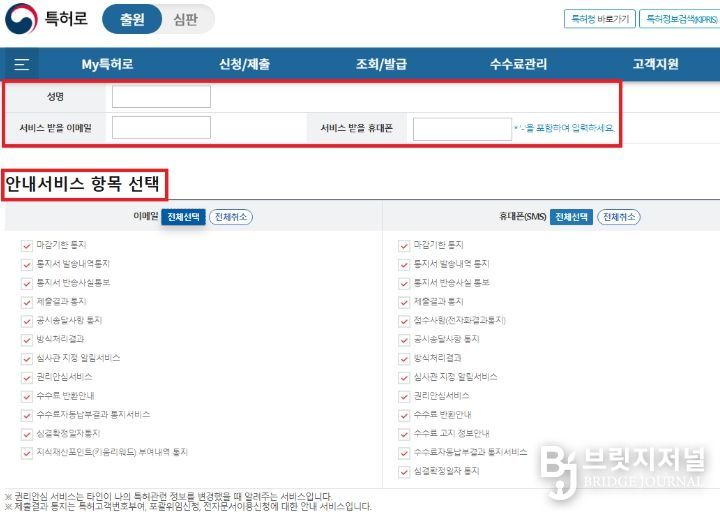Open the 수수료관리 menu

click(518, 64)
